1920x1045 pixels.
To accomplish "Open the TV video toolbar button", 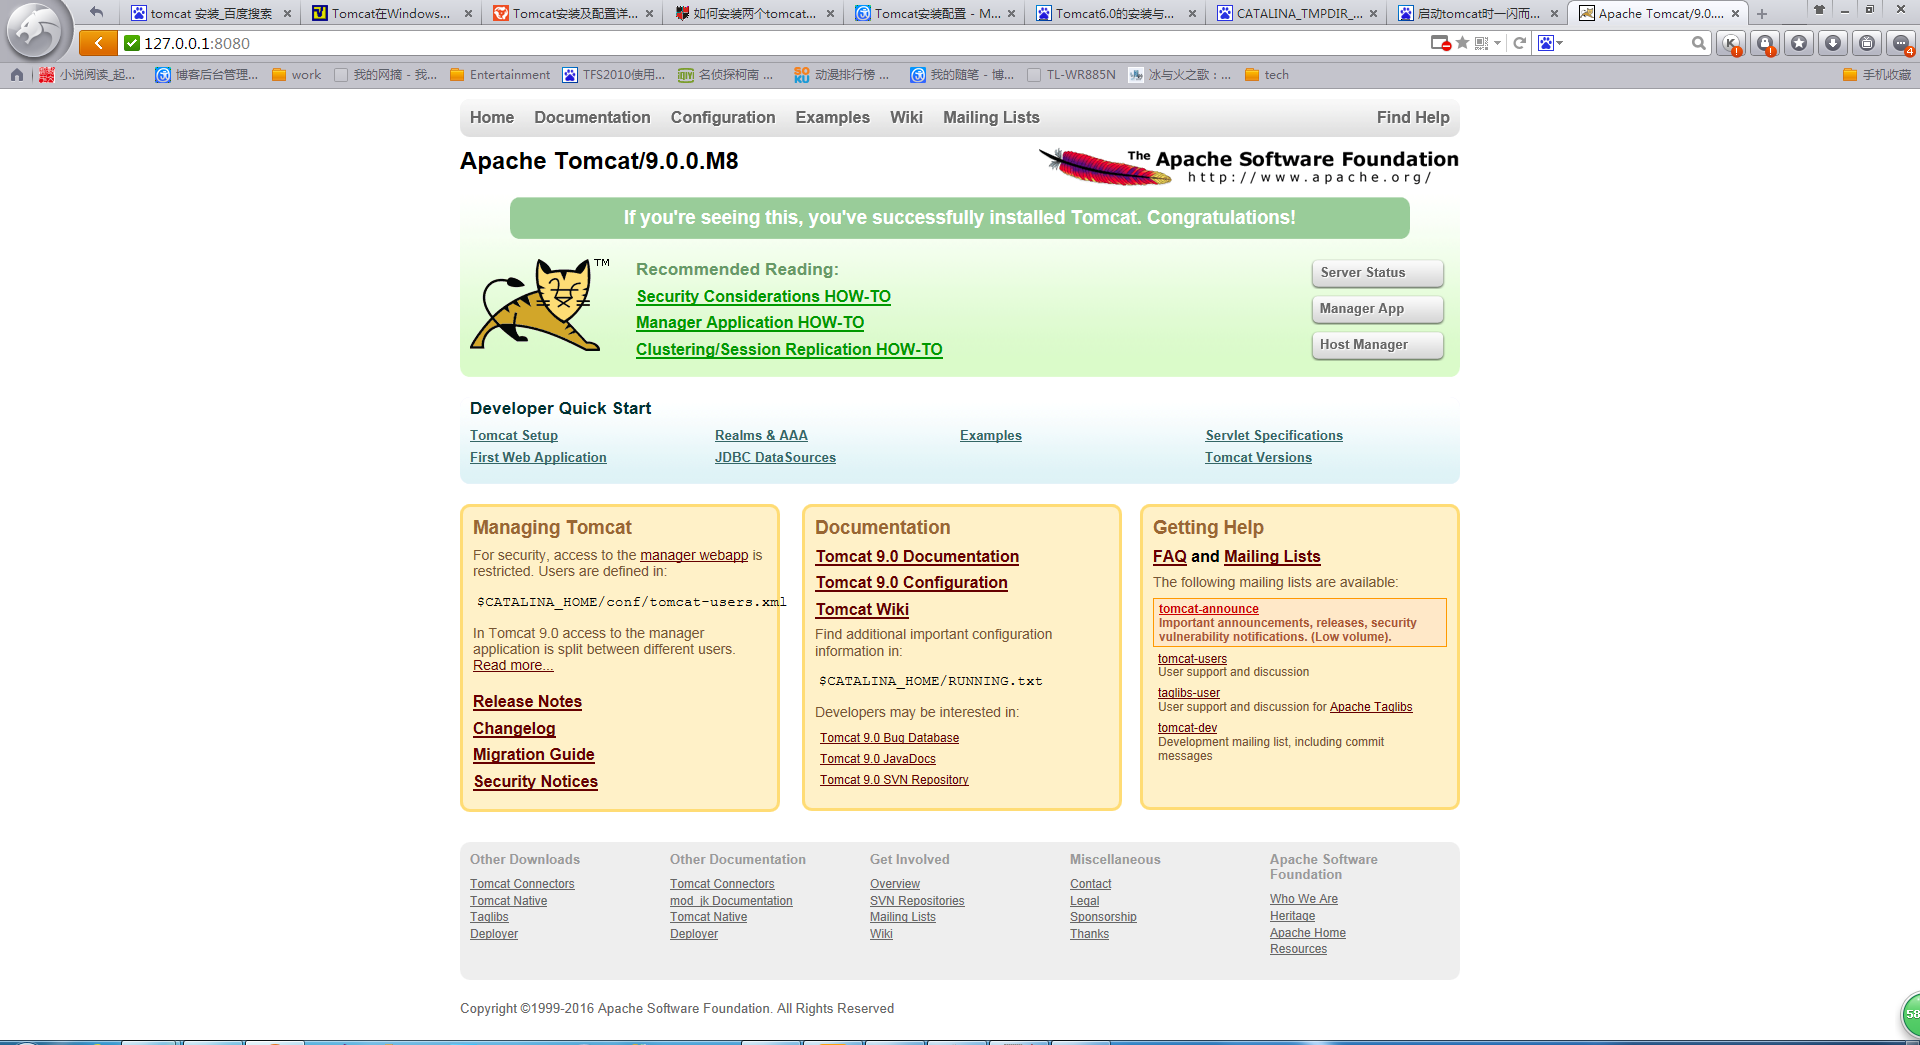I will click(1867, 43).
